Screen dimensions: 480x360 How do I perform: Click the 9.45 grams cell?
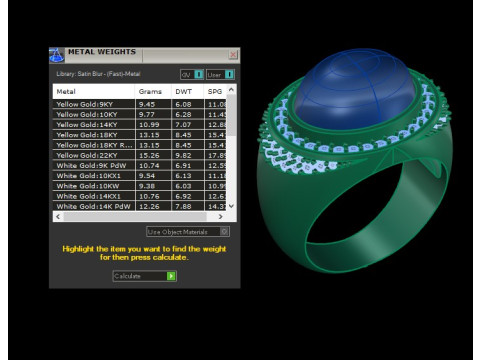(x=153, y=104)
